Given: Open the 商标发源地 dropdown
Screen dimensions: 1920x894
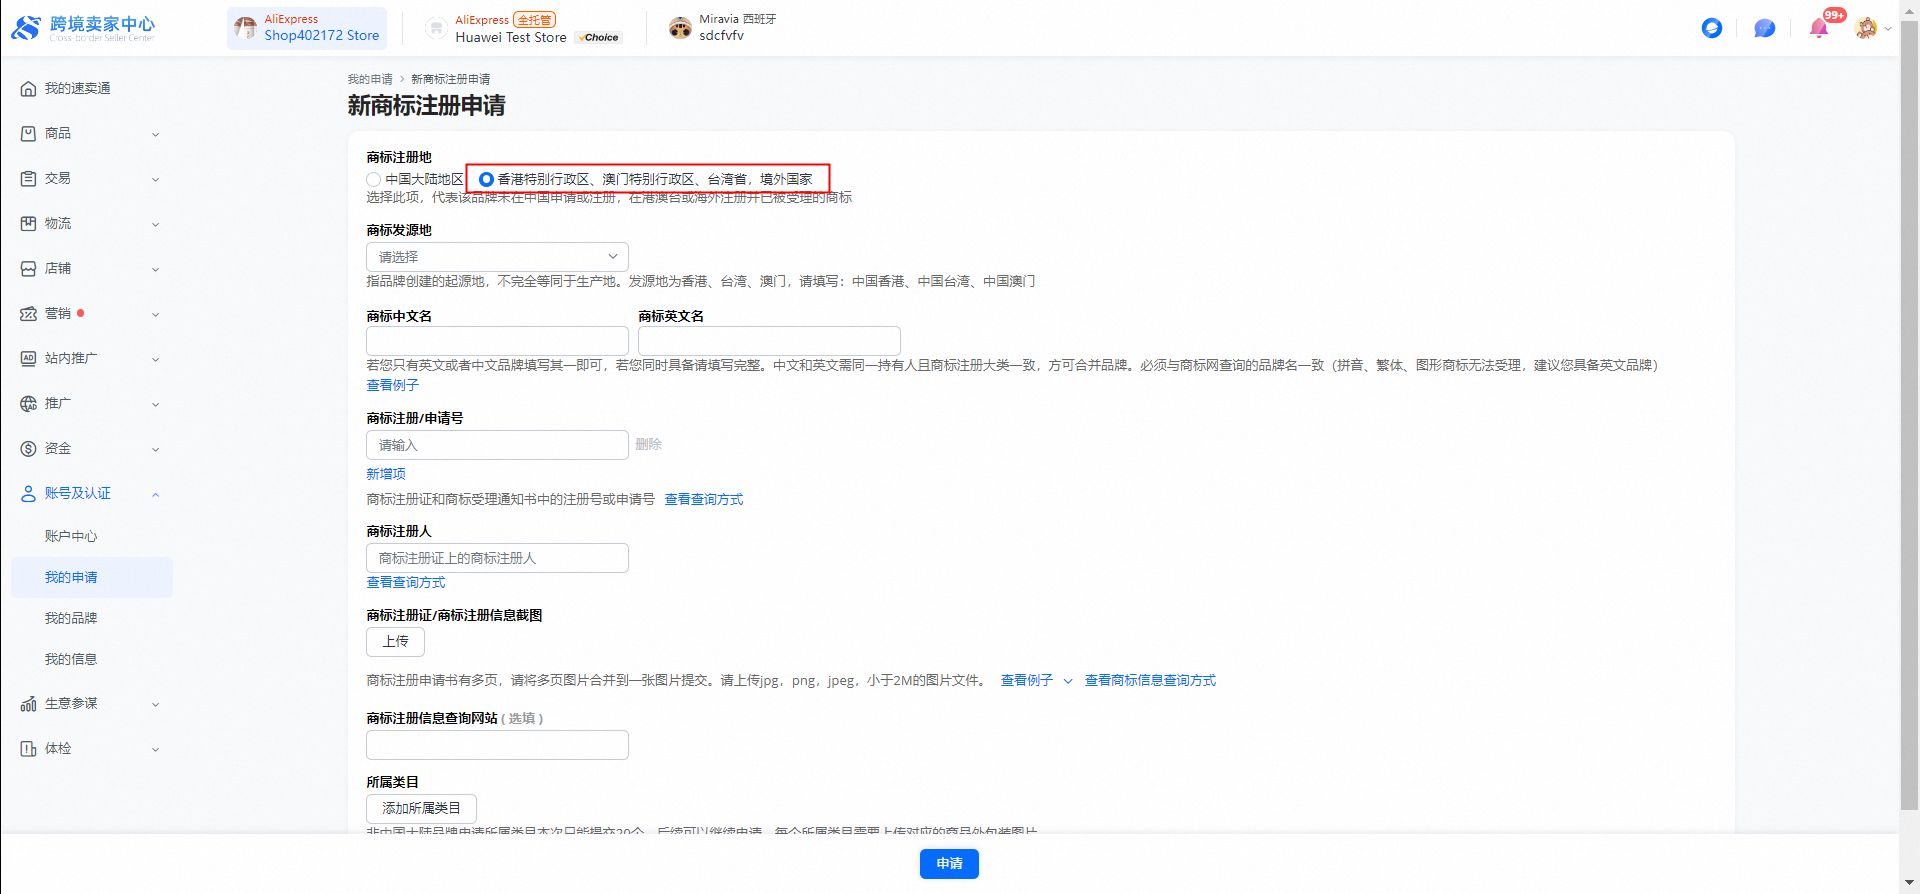Looking at the screenshot, I should [497, 257].
